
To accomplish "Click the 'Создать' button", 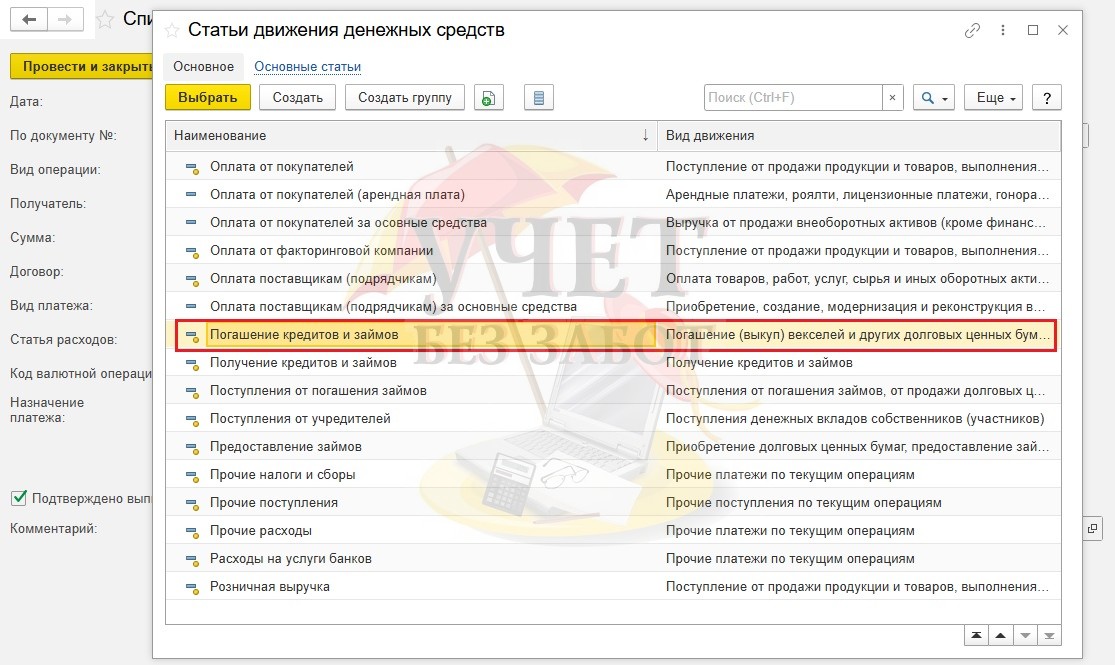I will [x=297, y=98].
